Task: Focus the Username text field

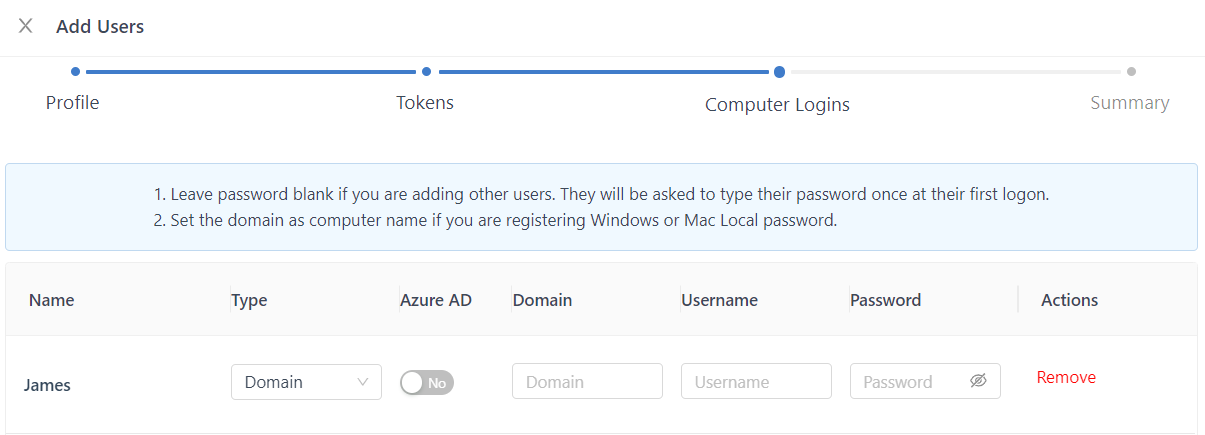Action: point(756,381)
